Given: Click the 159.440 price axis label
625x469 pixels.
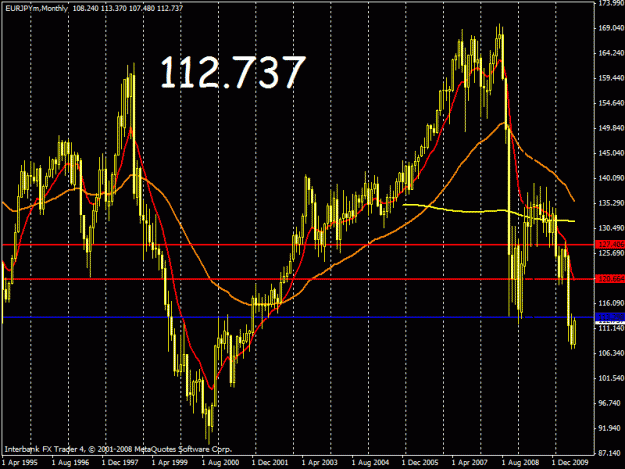Looking at the screenshot, I should (x=611, y=78).
